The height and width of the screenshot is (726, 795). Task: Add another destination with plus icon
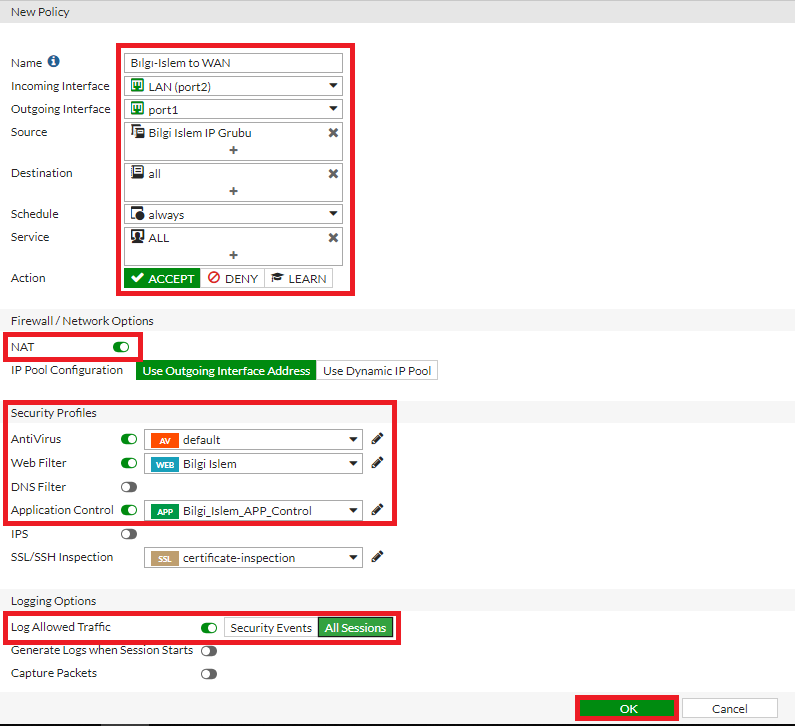tap(233, 191)
